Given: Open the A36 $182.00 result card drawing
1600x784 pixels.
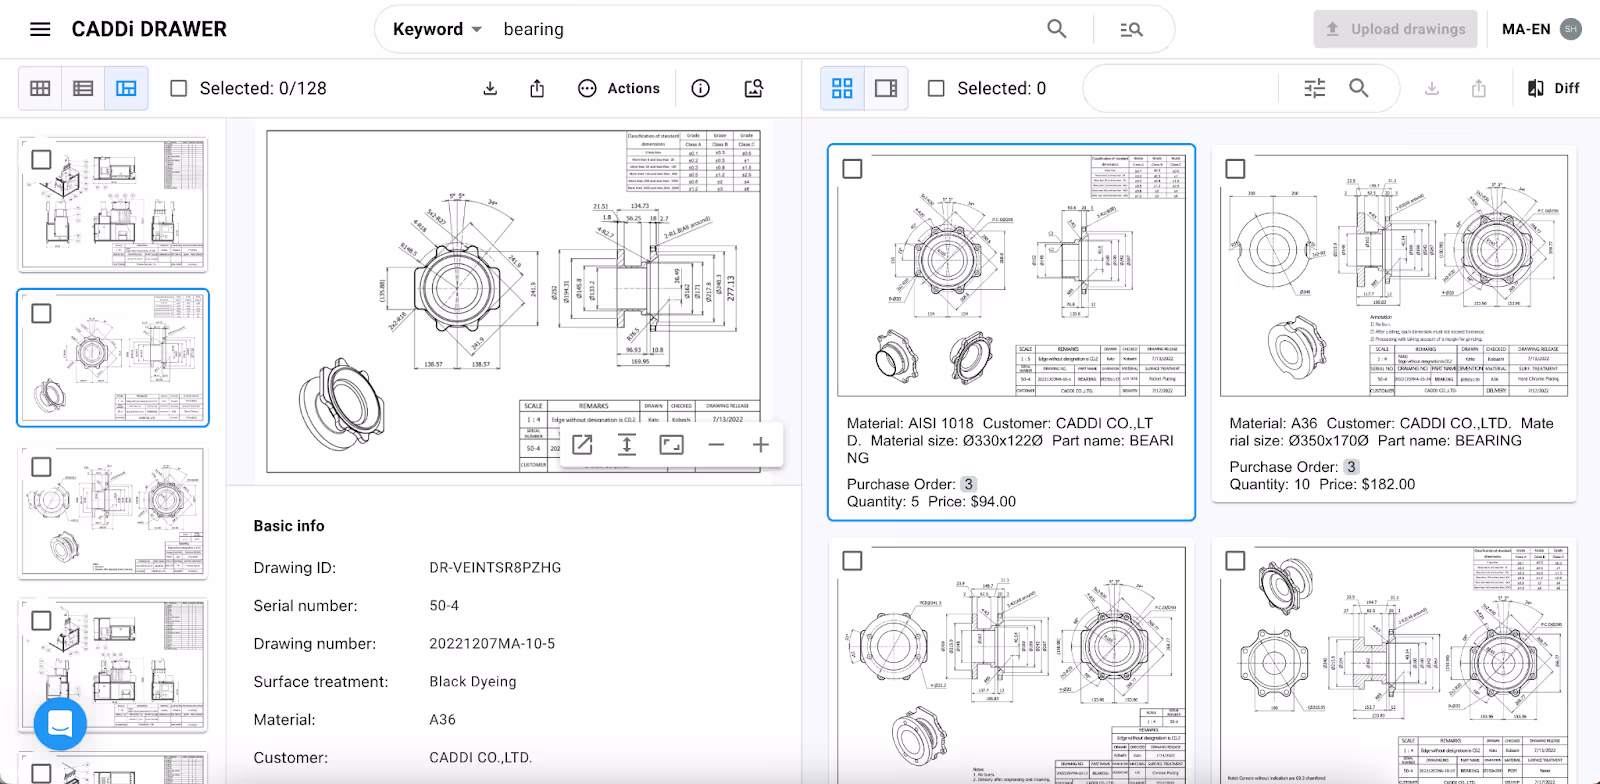Looking at the screenshot, I should pyautogui.click(x=1394, y=274).
